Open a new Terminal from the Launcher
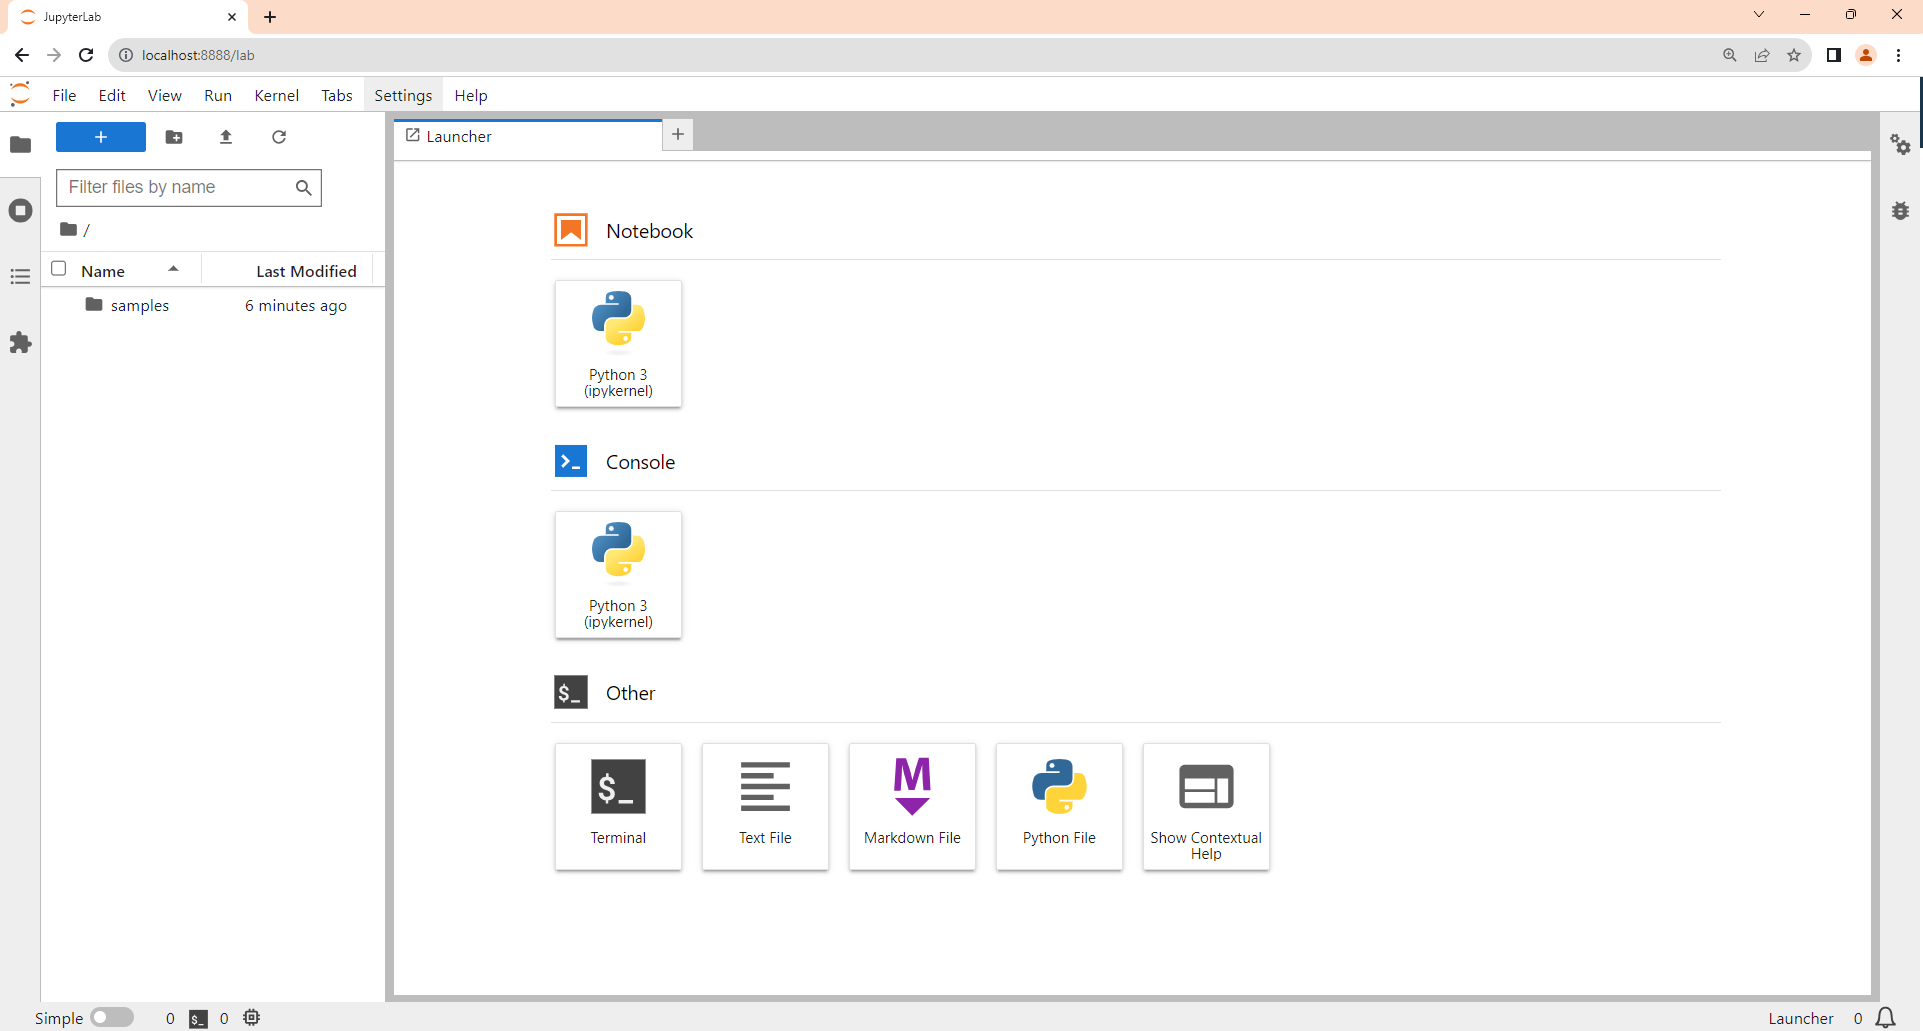1923x1031 pixels. tap(618, 806)
